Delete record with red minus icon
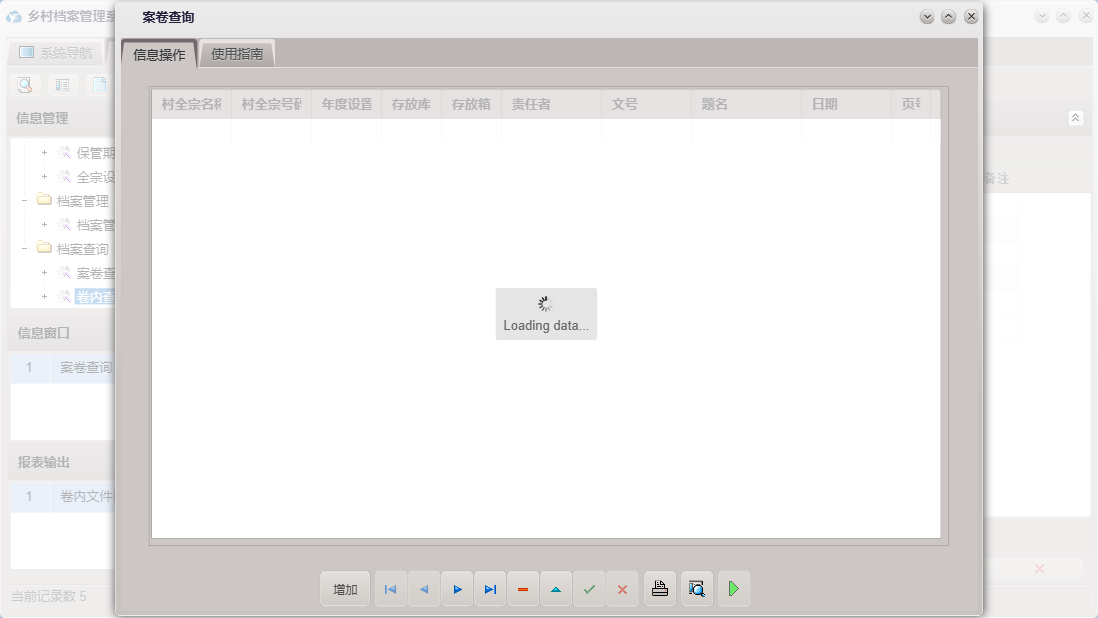 click(523, 589)
